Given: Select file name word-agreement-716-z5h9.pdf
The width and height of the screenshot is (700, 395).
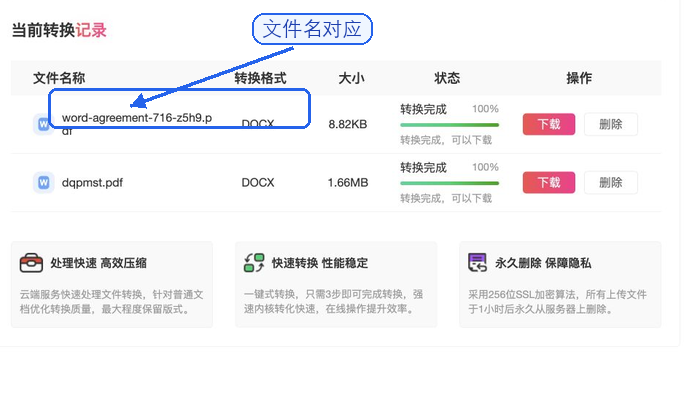Looking at the screenshot, I should (137, 124).
